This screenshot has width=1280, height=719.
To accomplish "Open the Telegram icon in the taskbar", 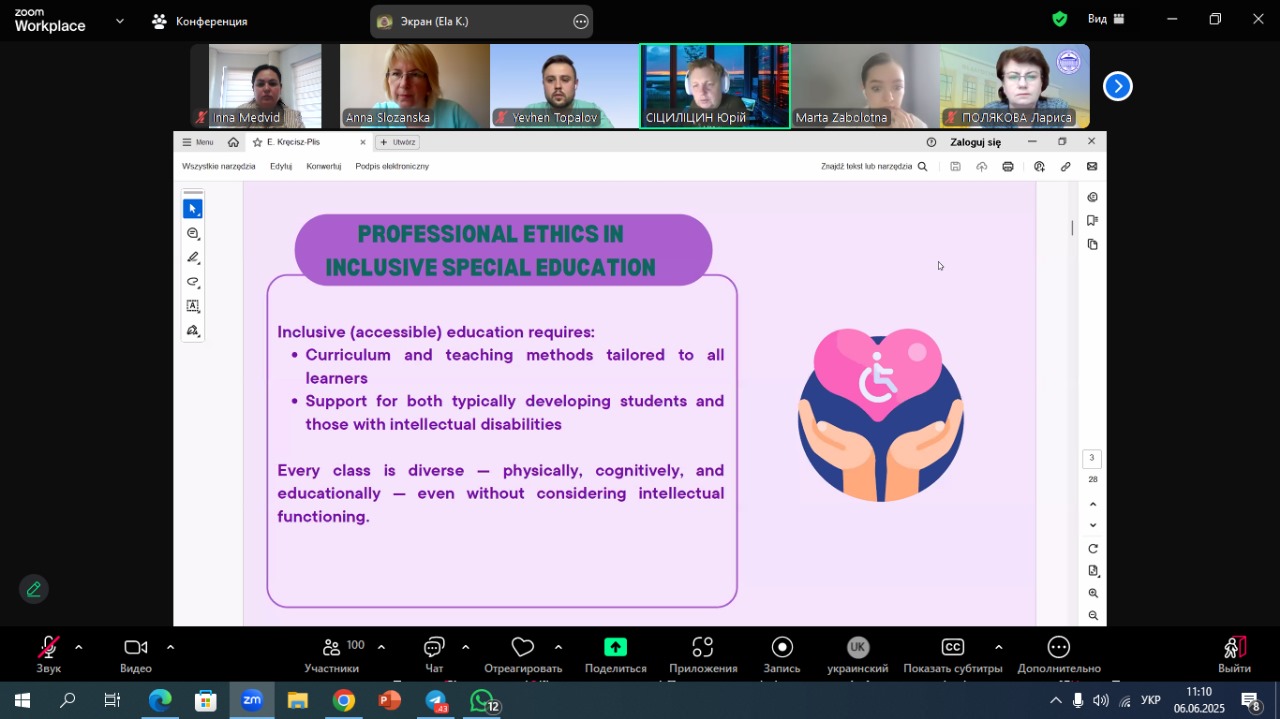I will pos(436,701).
